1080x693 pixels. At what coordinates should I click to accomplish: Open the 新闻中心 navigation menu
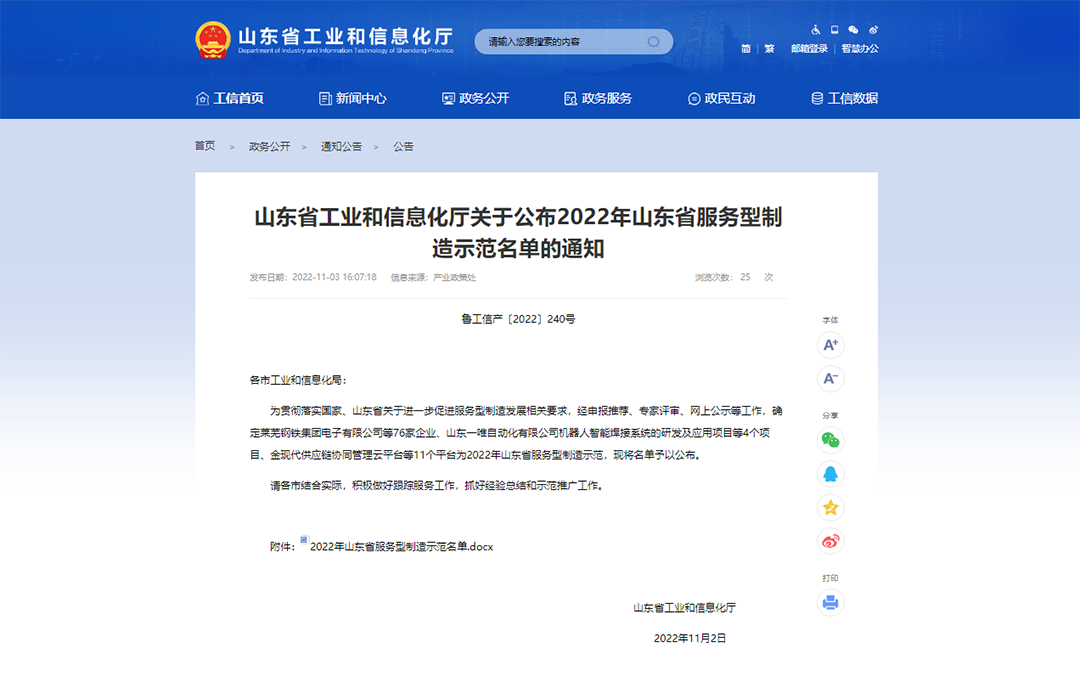pos(352,98)
